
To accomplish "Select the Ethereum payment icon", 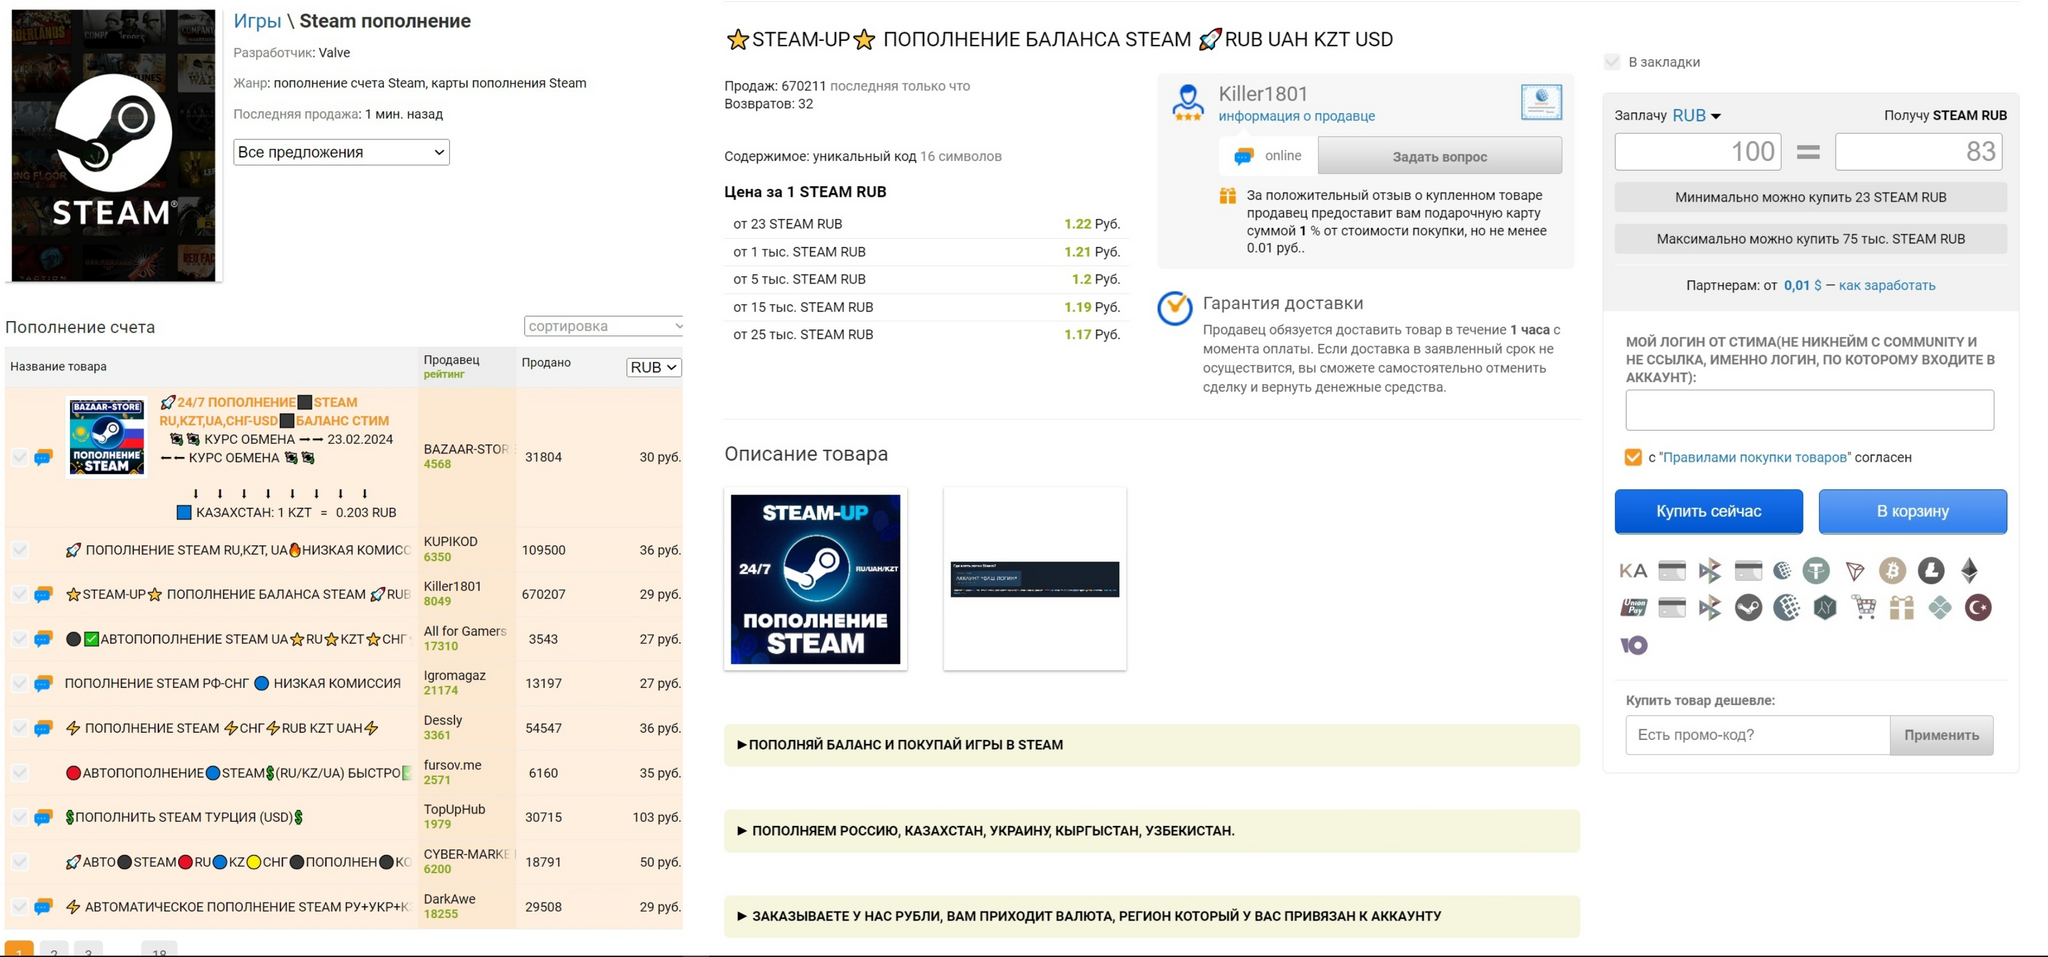I will 1969,570.
